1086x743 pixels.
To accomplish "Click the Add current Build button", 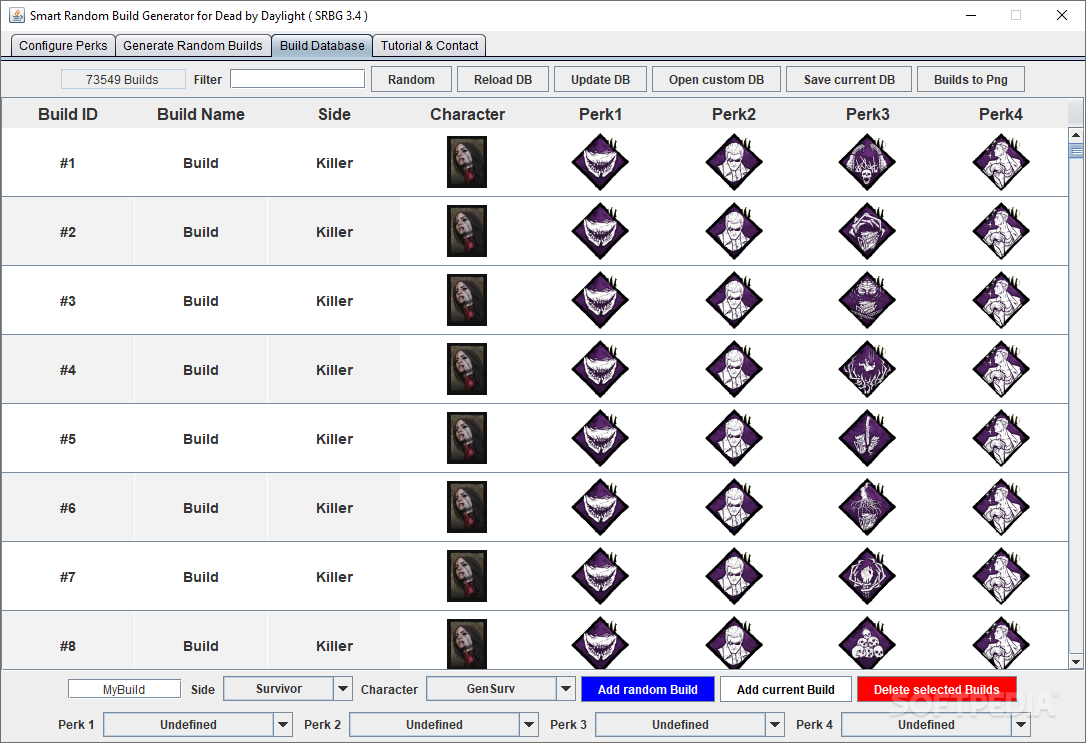I will tap(785, 690).
